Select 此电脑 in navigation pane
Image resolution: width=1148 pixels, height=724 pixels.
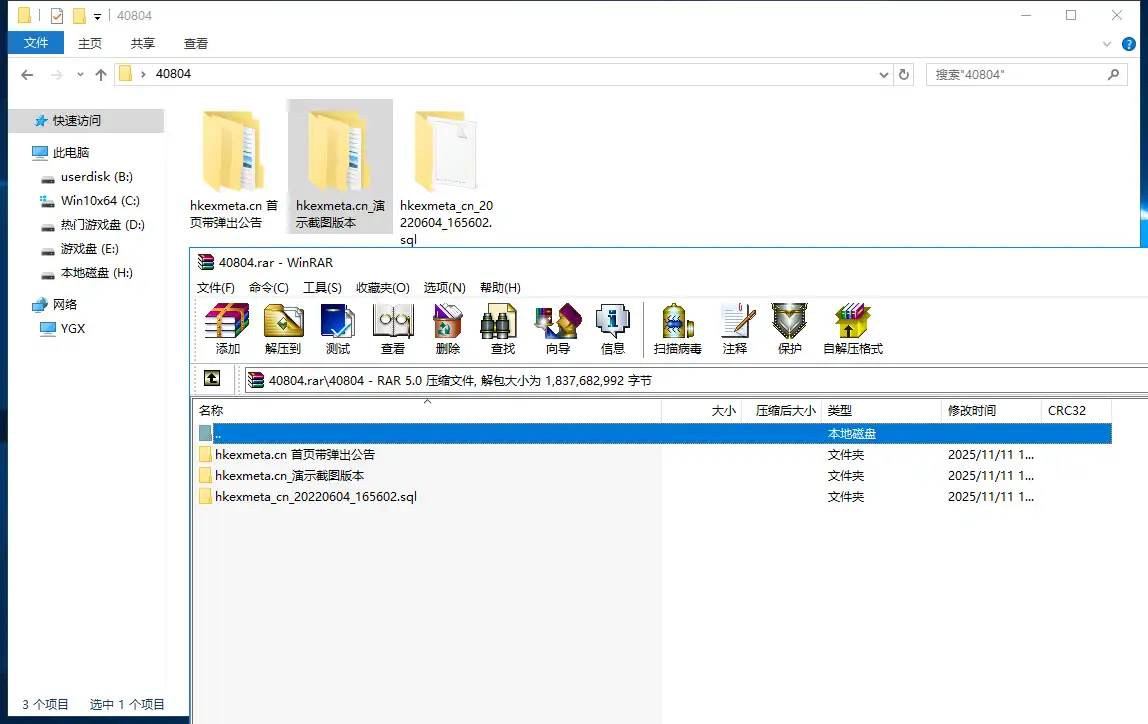71,153
